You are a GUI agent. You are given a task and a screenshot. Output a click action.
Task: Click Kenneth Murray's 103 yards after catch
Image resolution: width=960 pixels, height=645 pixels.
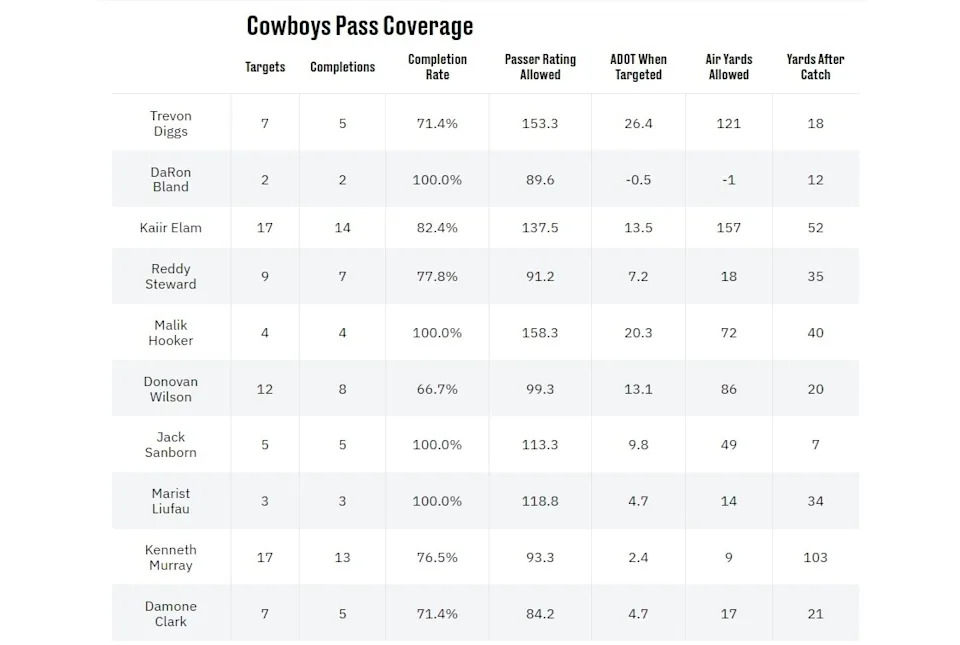pyautogui.click(x=815, y=557)
